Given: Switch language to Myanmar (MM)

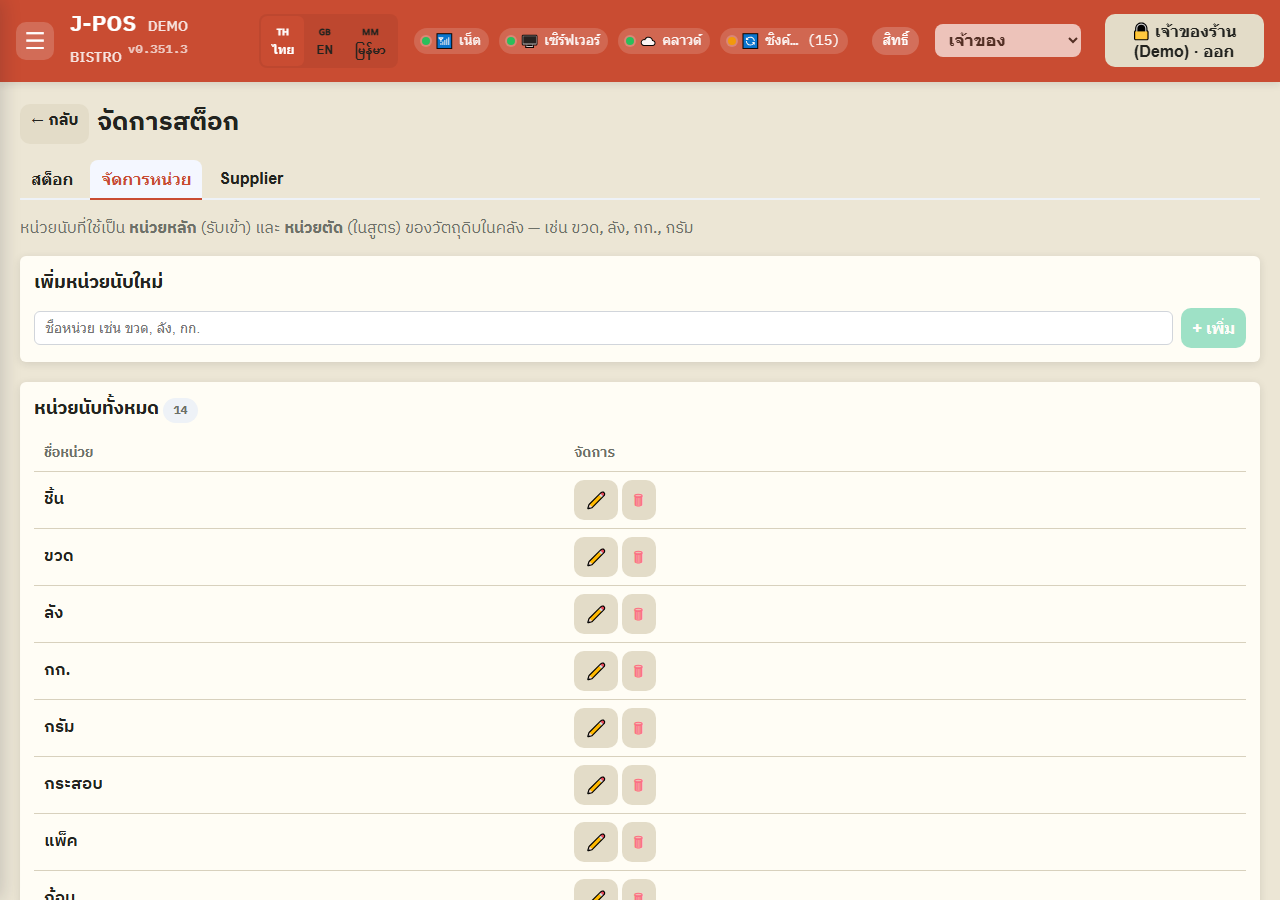Looking at the screenshot, I should pyautogui.click(x=370, y=41).
